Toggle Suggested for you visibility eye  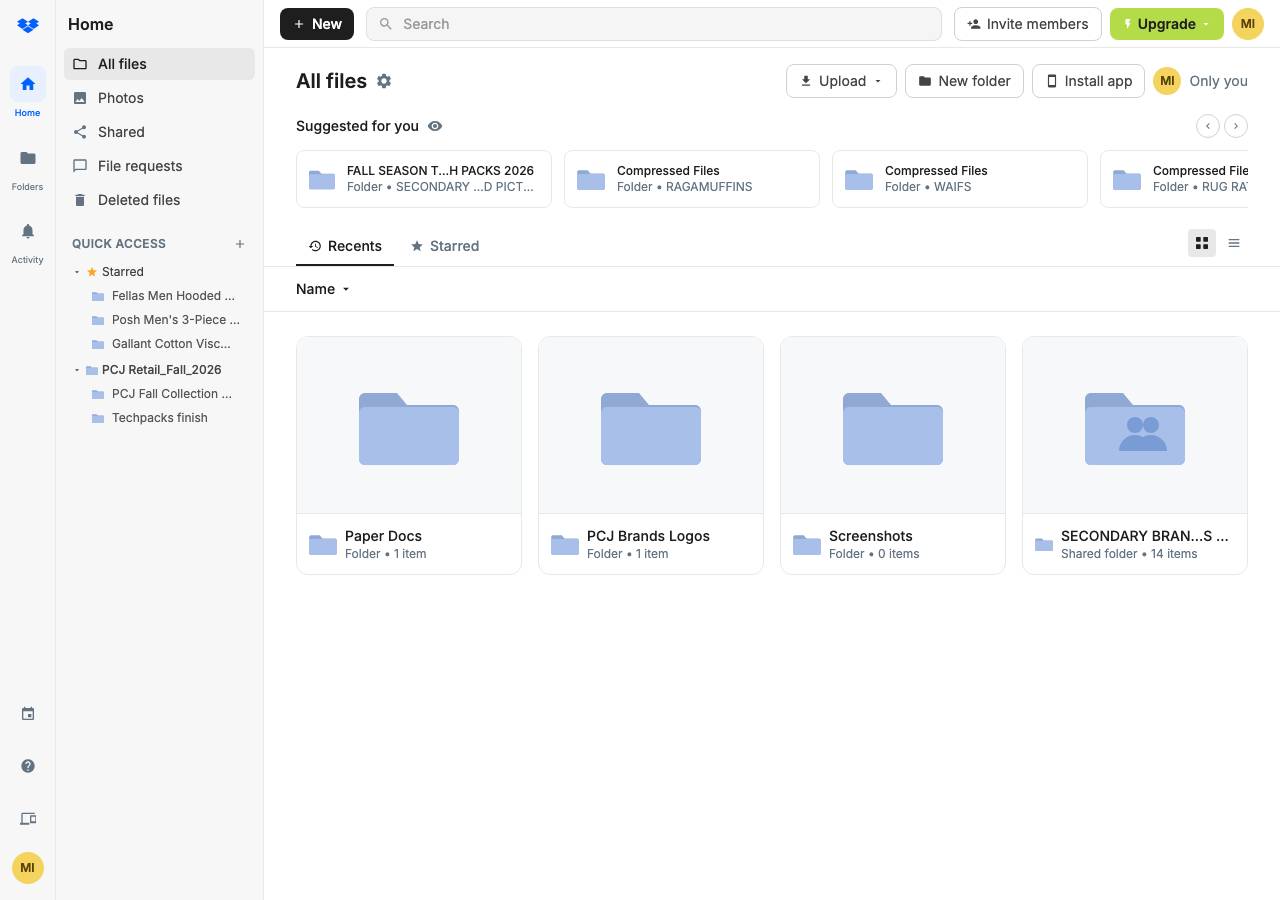[435, 126]
